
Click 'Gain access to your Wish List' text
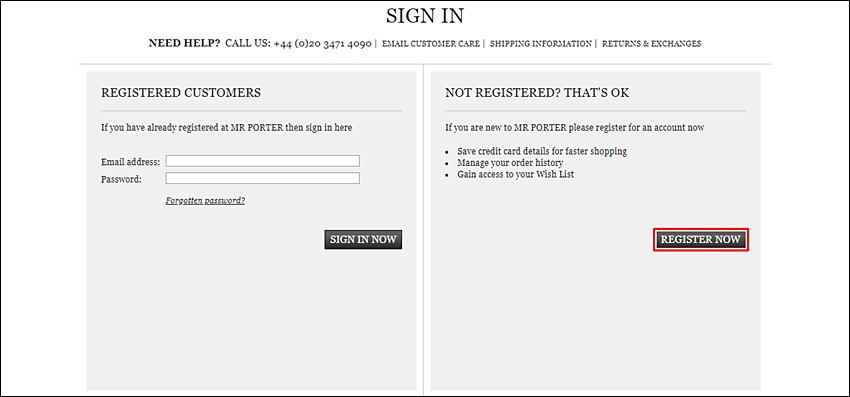[x=516, y=174]
